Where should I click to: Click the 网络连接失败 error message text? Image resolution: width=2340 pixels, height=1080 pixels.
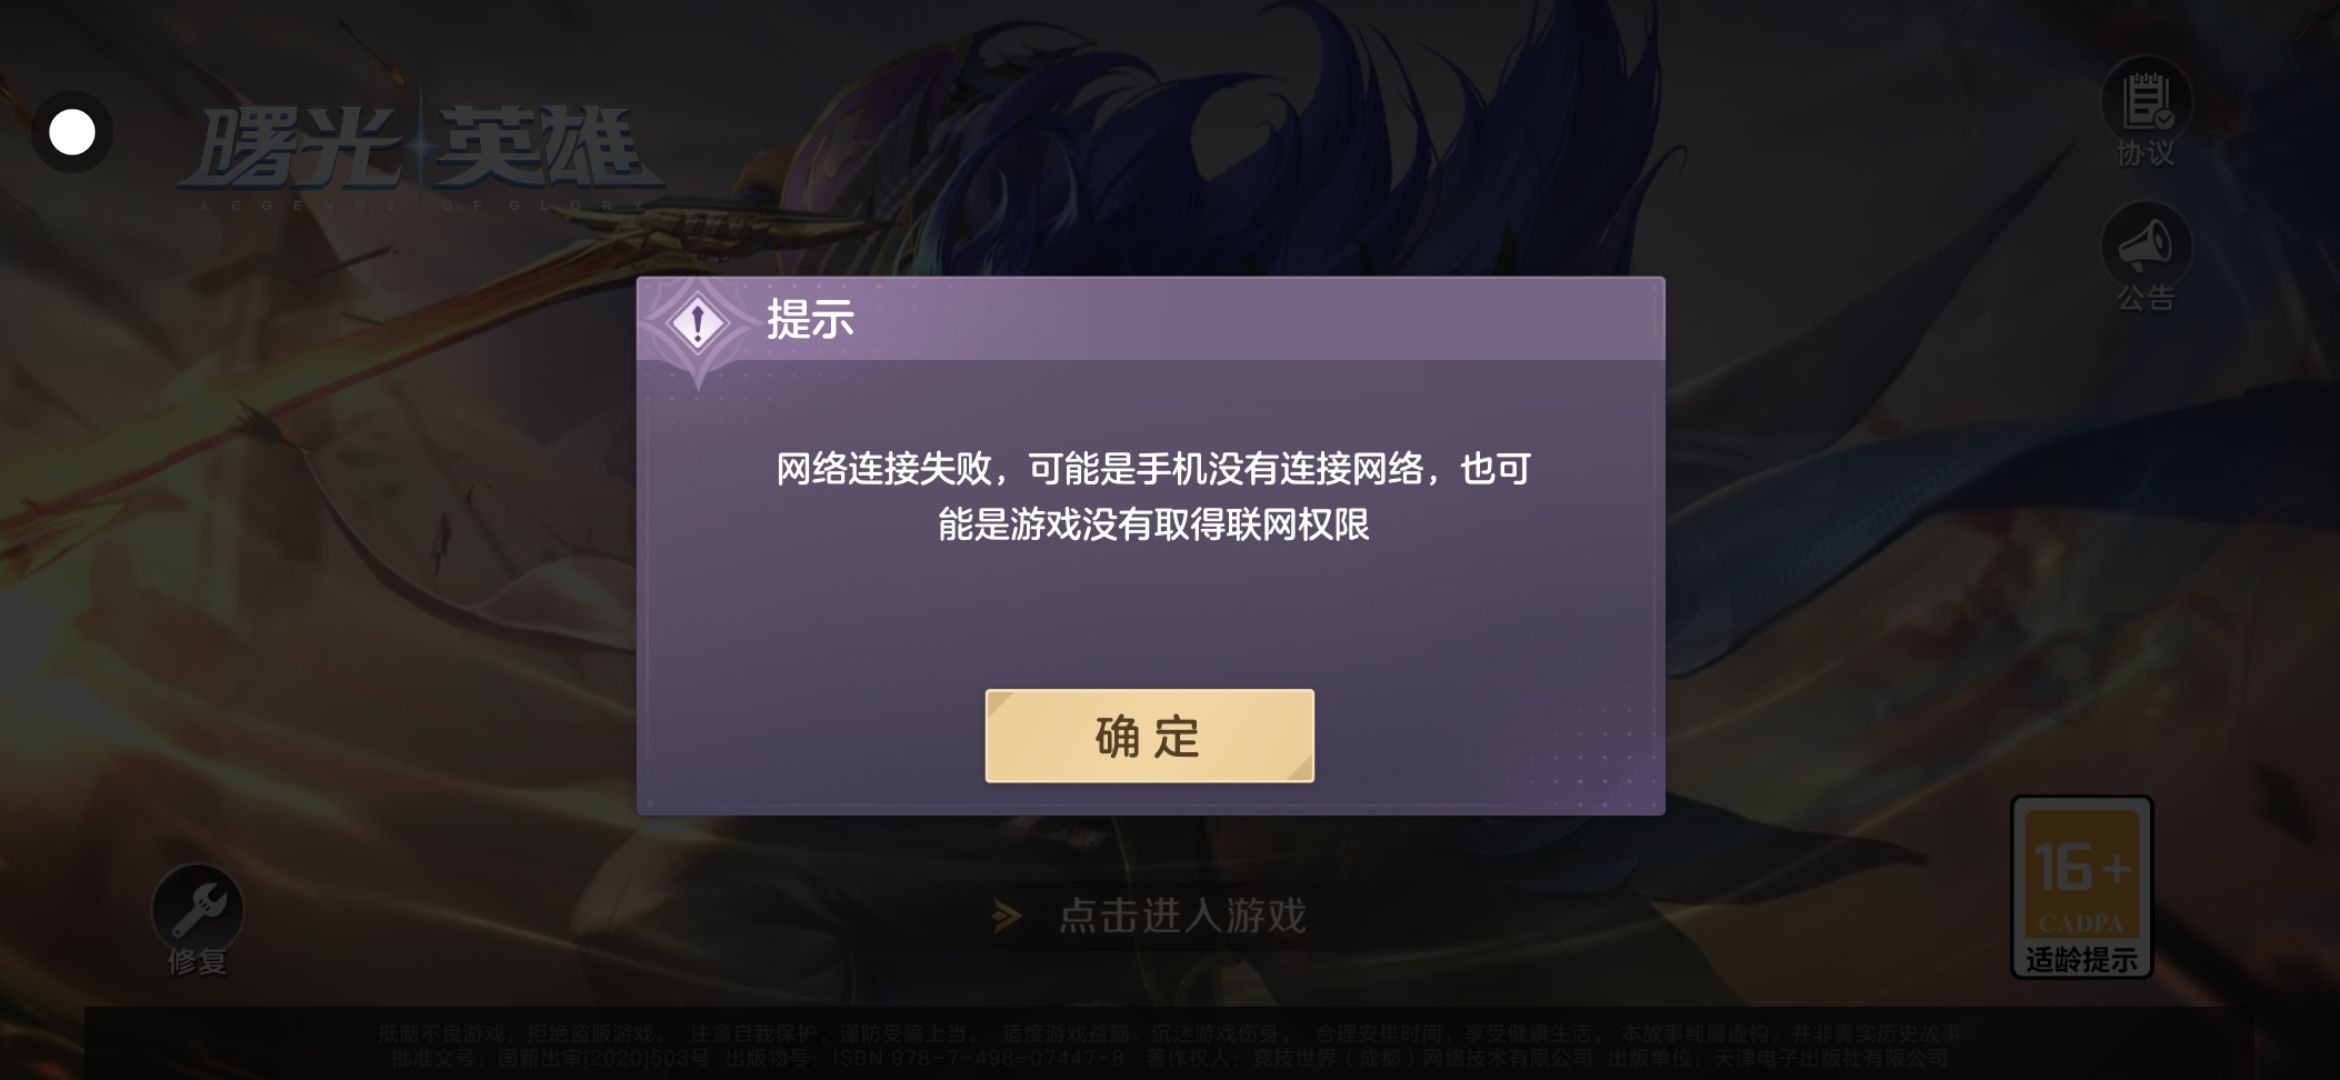point(1153,497)
